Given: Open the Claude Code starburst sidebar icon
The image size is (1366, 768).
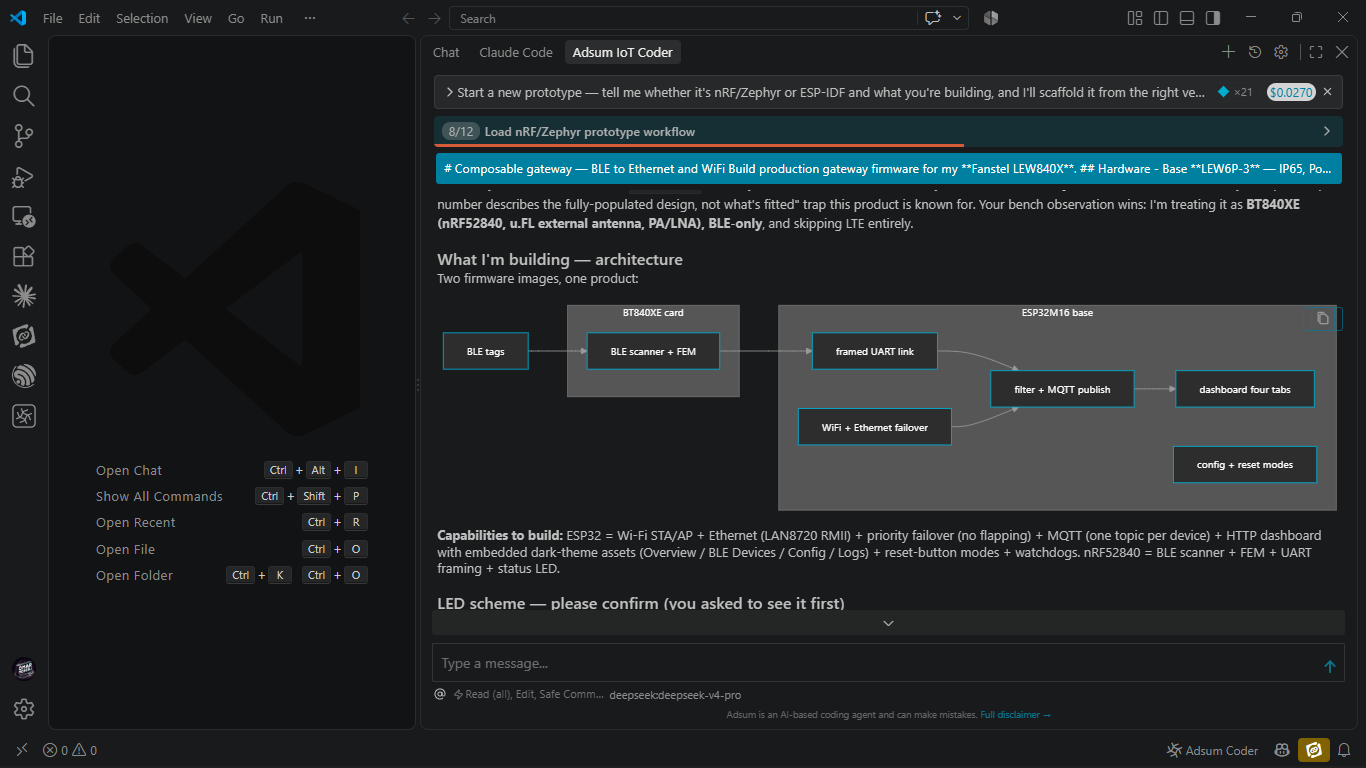Looking at the screenshot, I should [23, 296].
